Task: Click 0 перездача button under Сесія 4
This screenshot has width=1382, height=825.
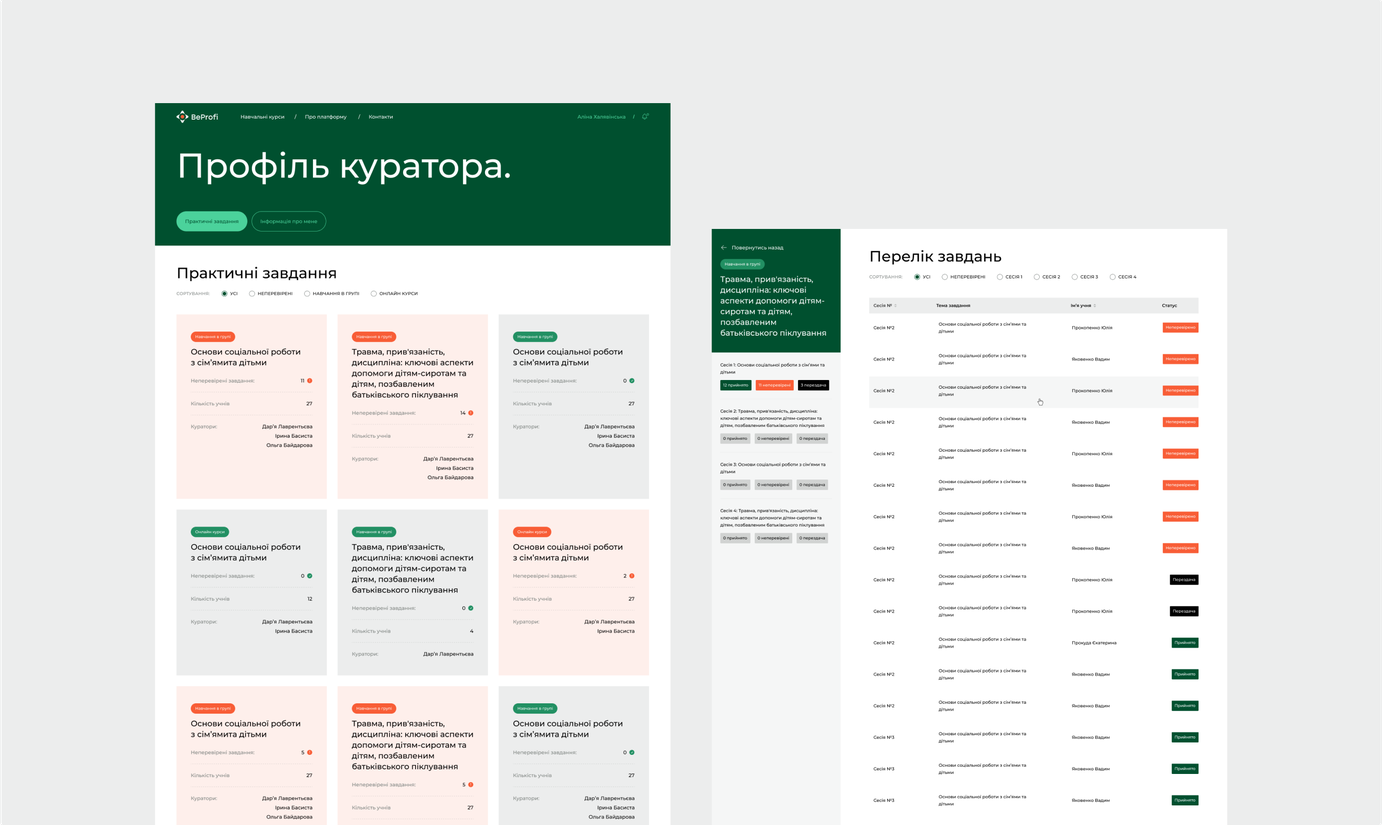Action: coord(813,538)
